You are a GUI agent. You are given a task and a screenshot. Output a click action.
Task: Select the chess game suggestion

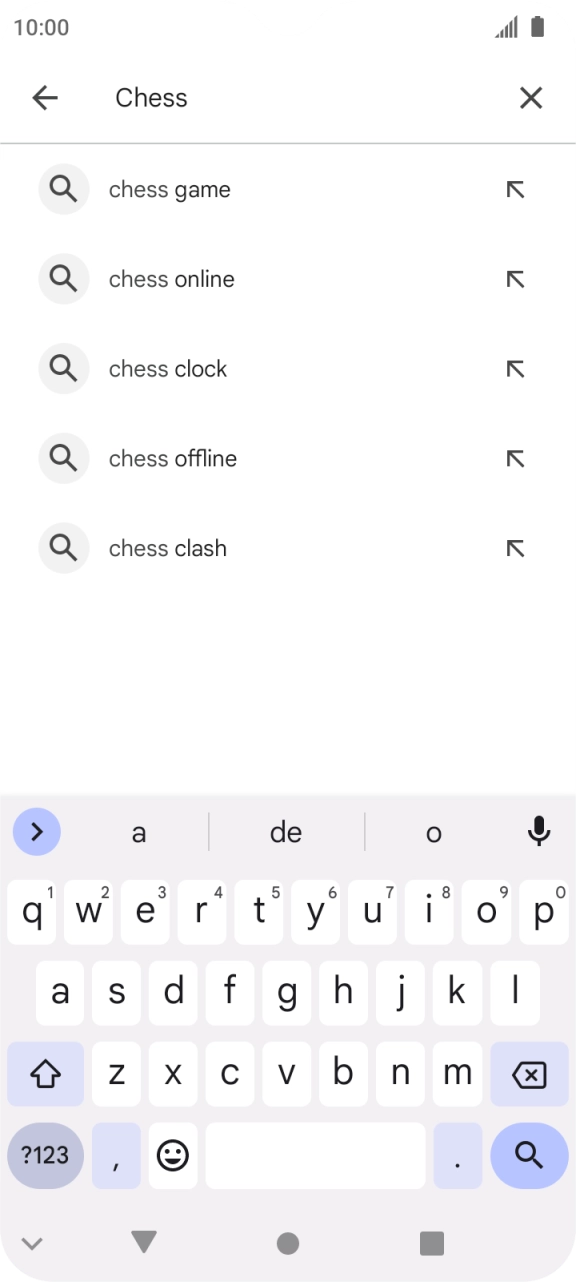click(169, 189)
